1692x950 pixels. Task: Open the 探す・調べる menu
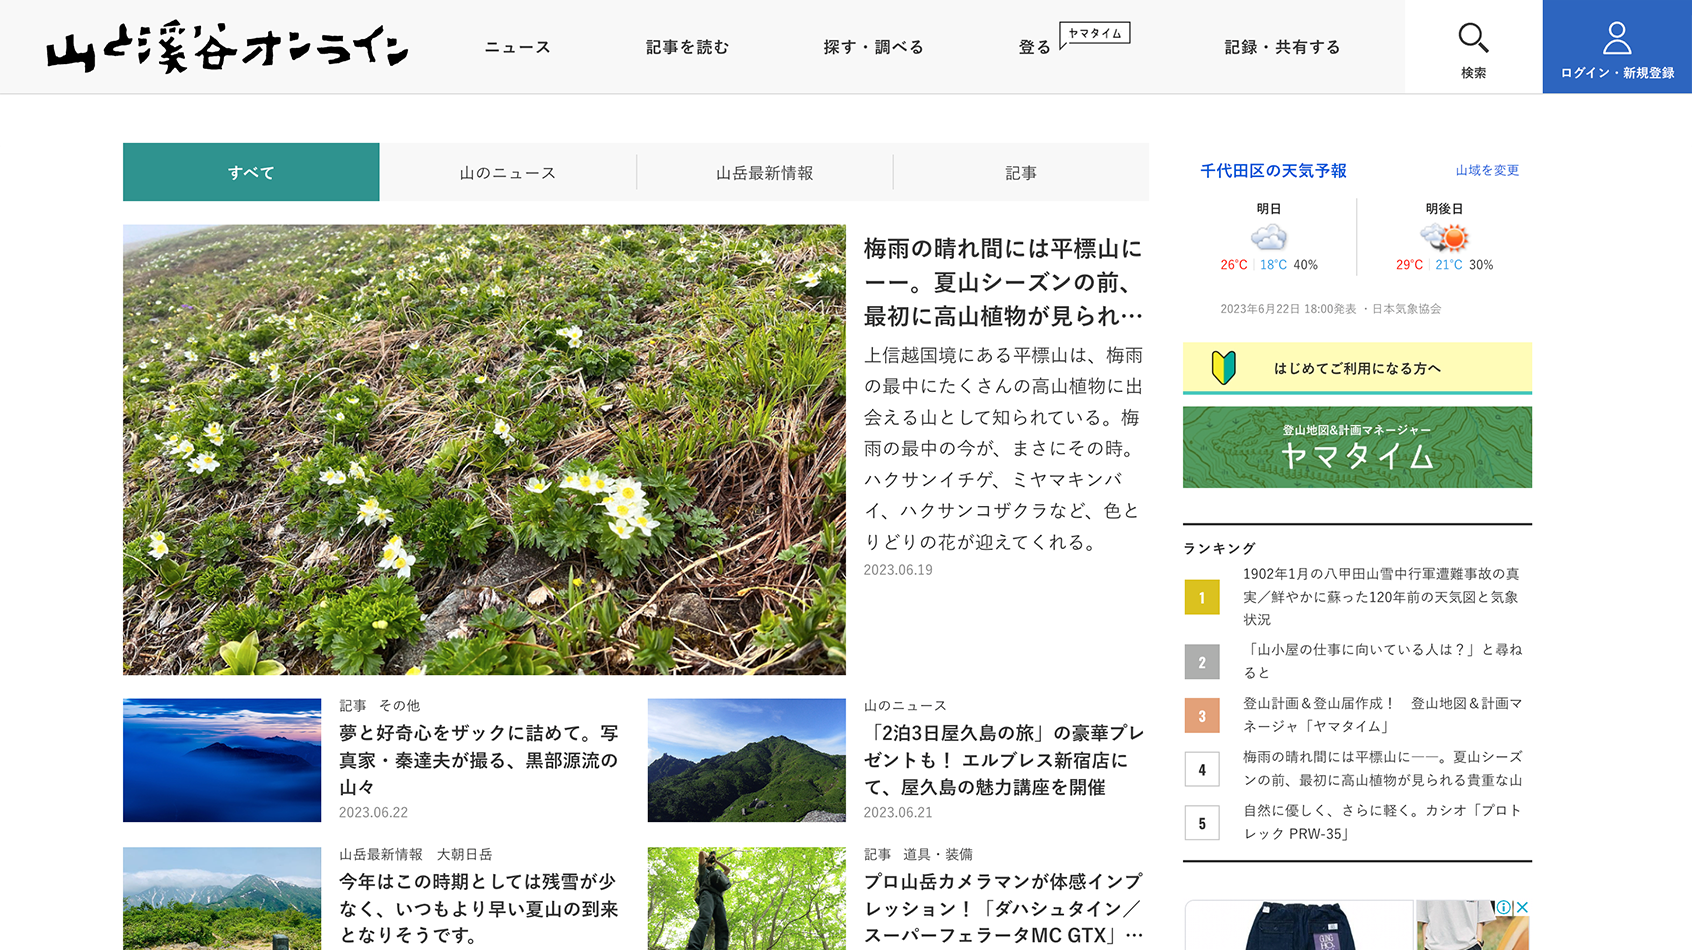click(872, 47)
